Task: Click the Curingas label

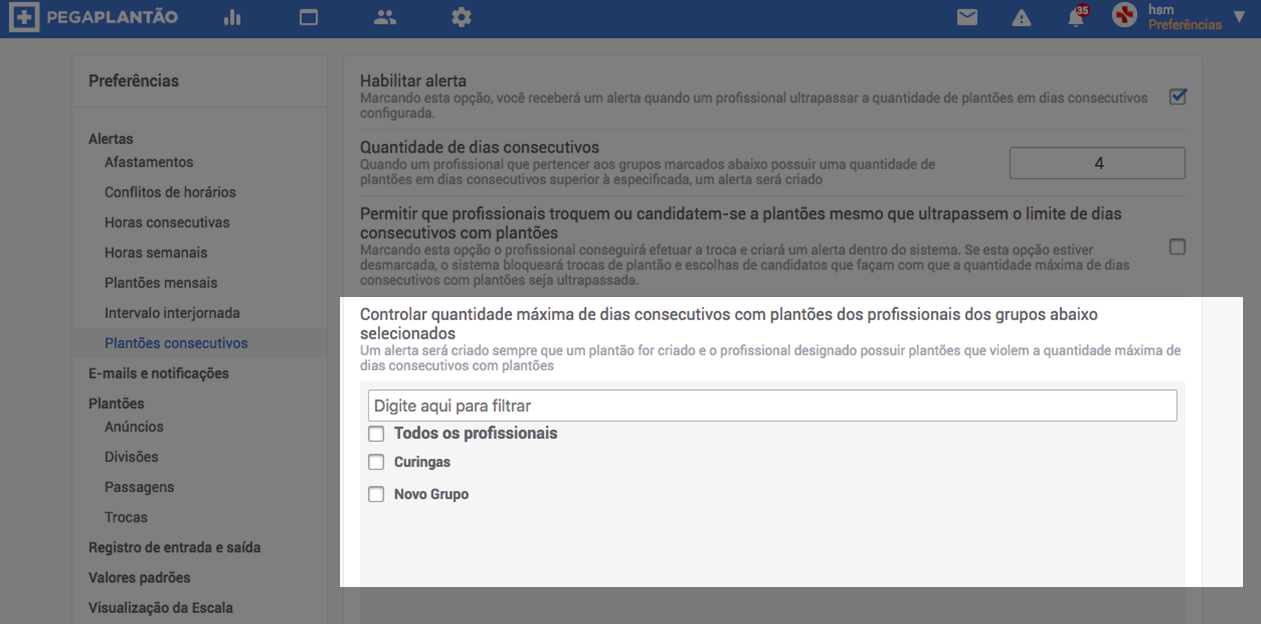Action: [422, 463]
